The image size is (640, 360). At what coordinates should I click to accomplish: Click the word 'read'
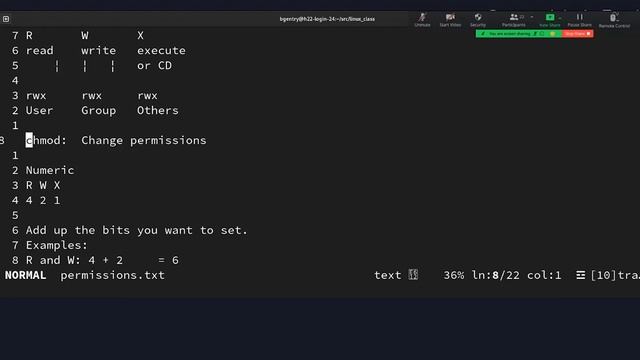[39, 51]
